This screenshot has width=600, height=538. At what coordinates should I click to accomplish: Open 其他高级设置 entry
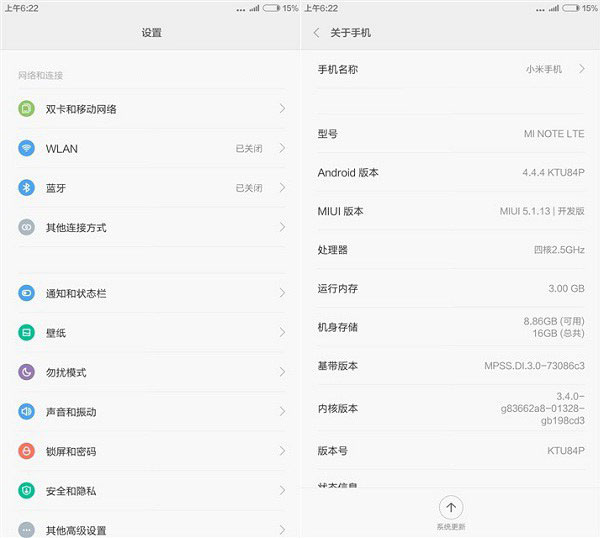[x=151, y=525]
